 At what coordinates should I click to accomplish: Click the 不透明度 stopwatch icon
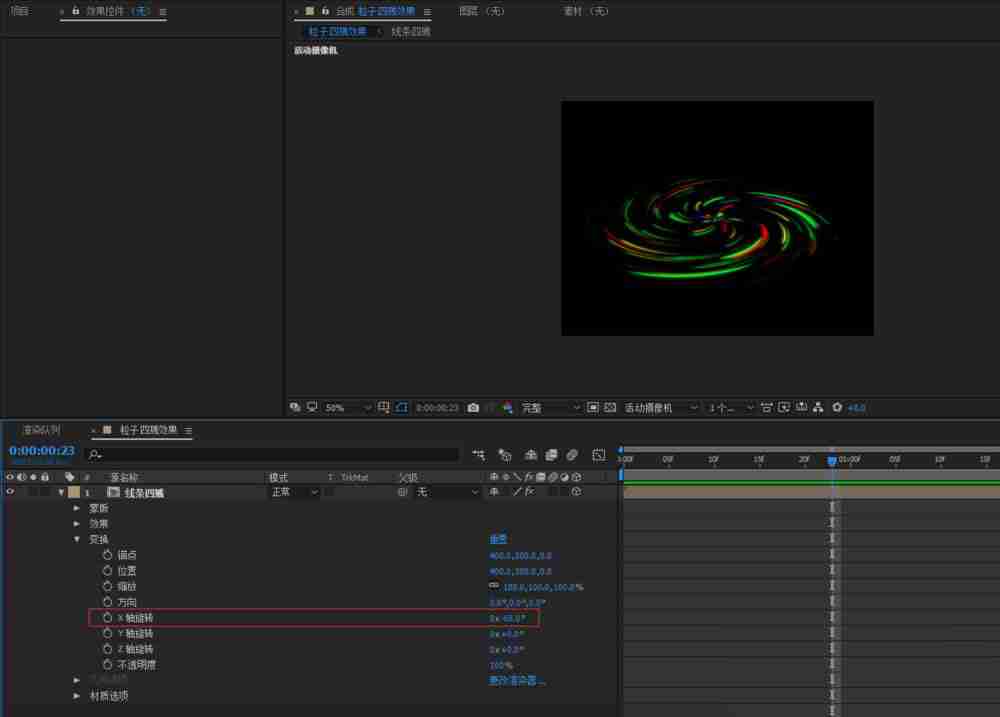[108, 665]
